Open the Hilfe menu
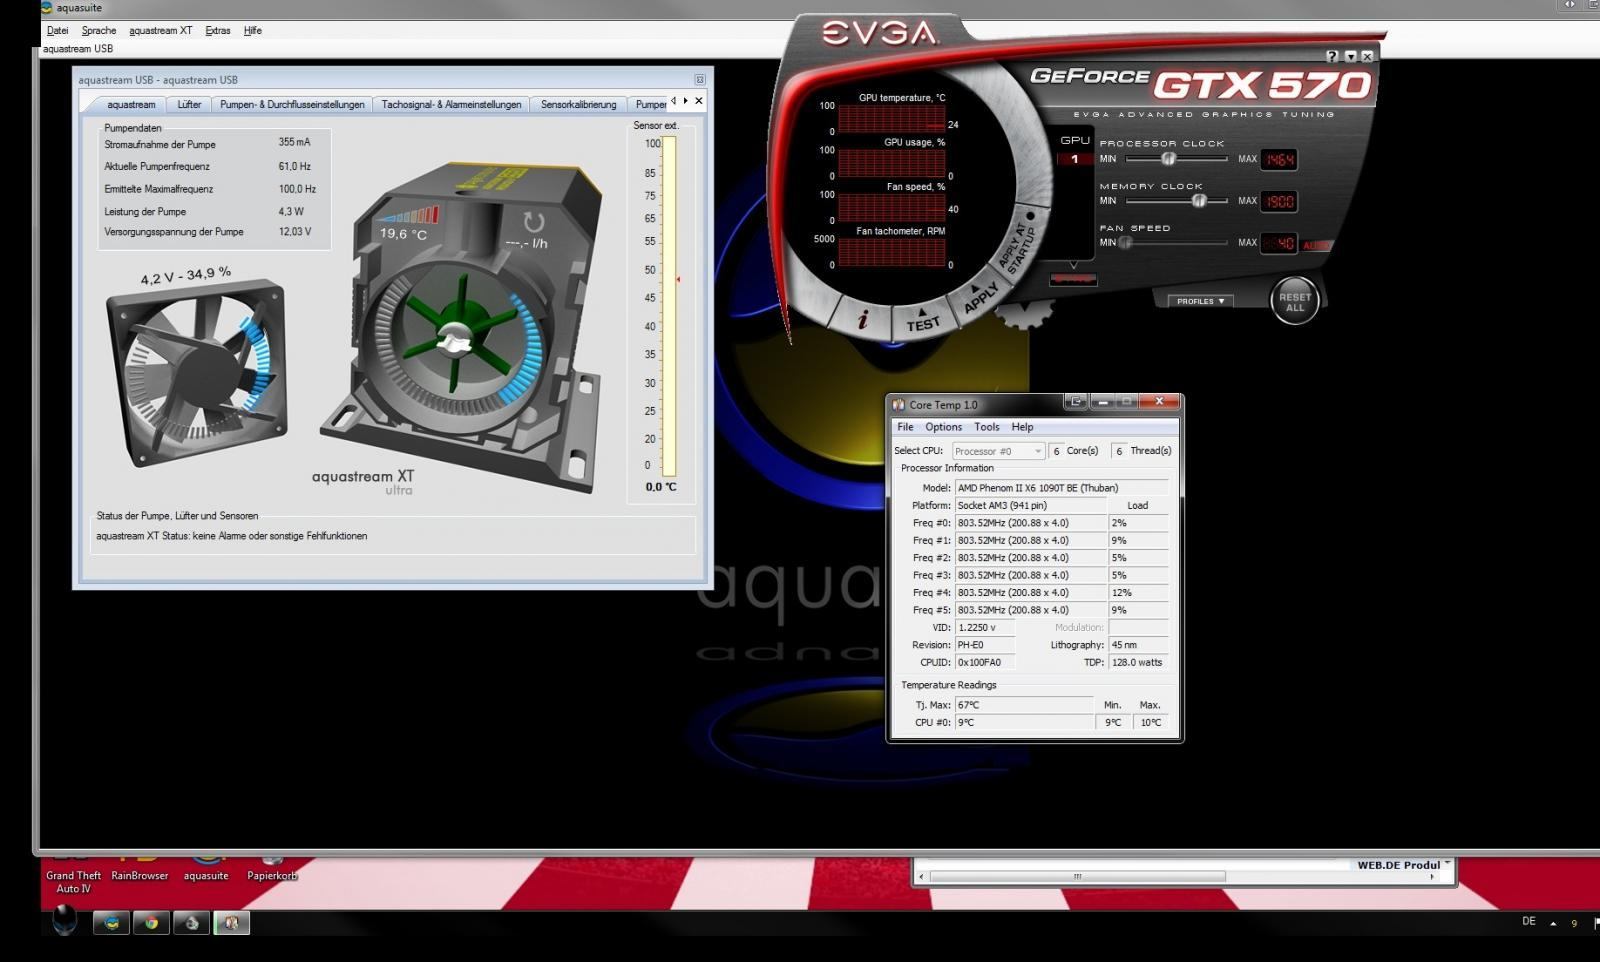This screenshot has width=1600, height=962. point(253,31)
